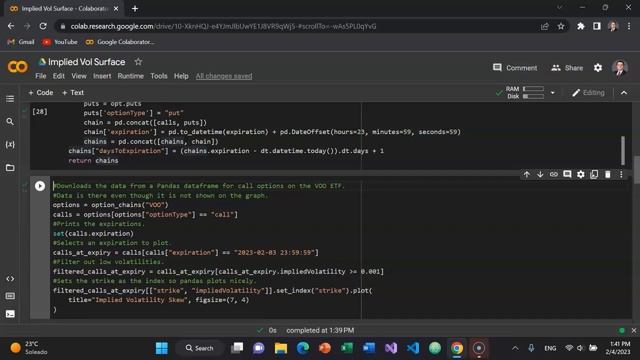Open the YouTube bookmark
Viewport: 640px width, 360px height.
[60, 42]
